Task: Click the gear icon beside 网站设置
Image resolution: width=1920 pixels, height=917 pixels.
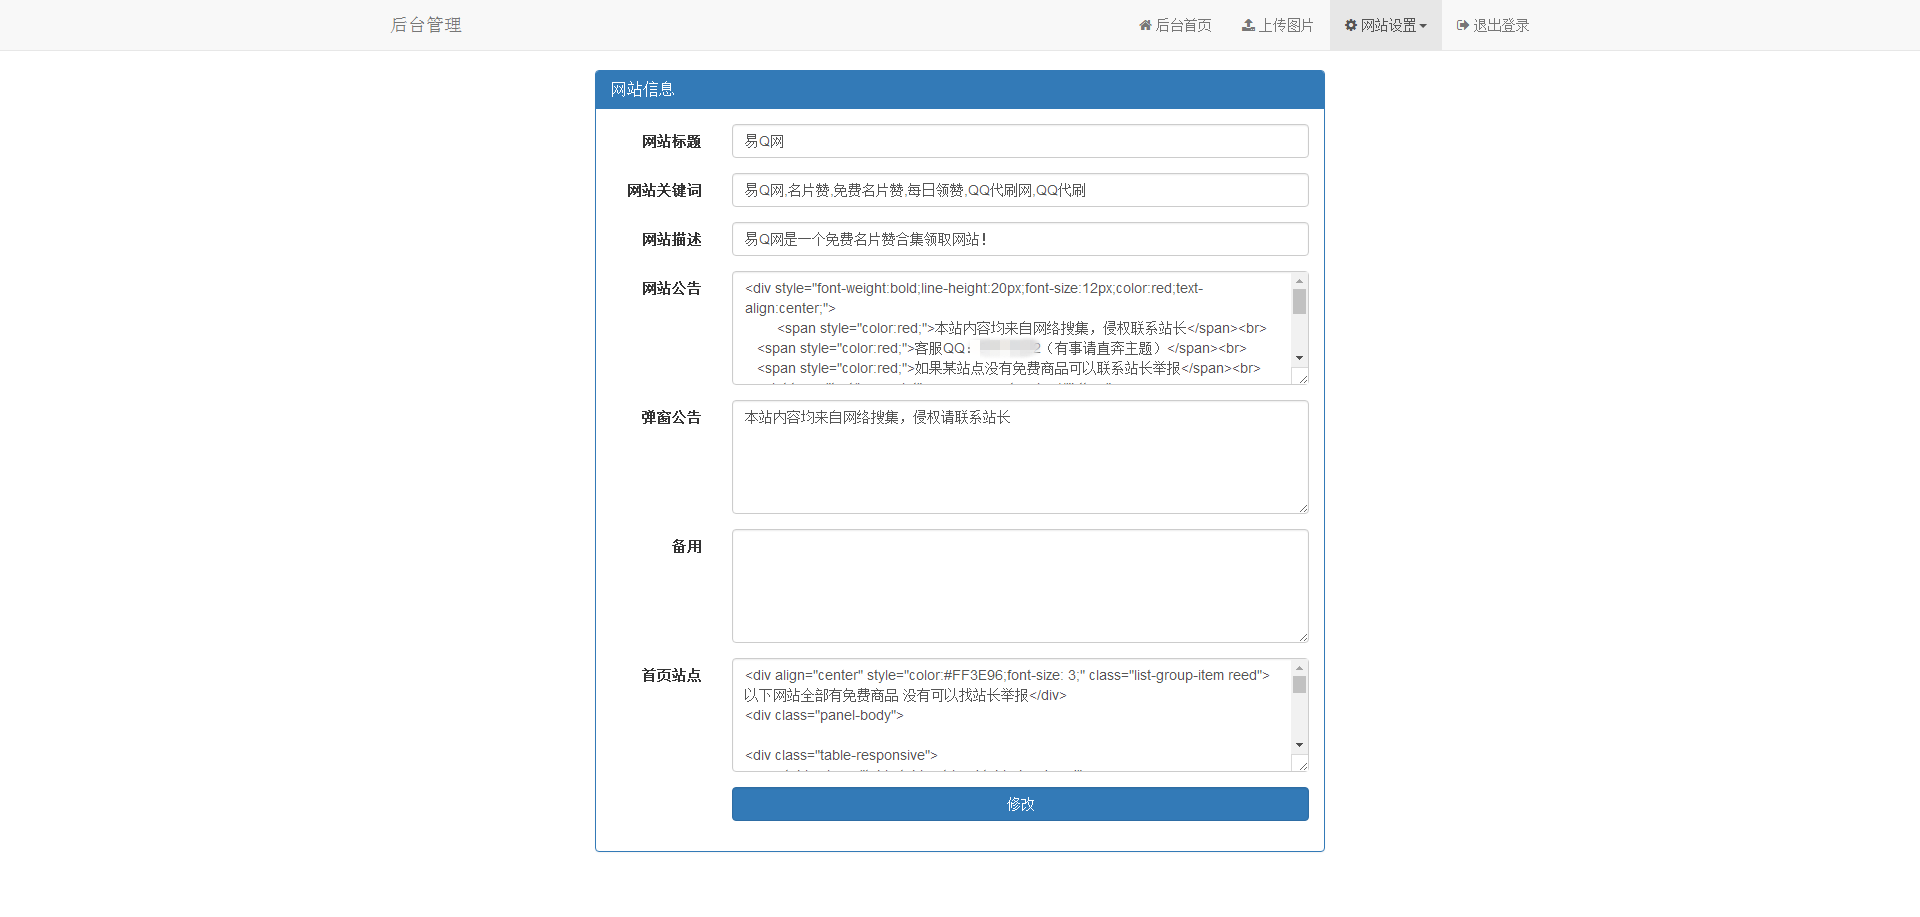Action: [x=1351, y=25]
